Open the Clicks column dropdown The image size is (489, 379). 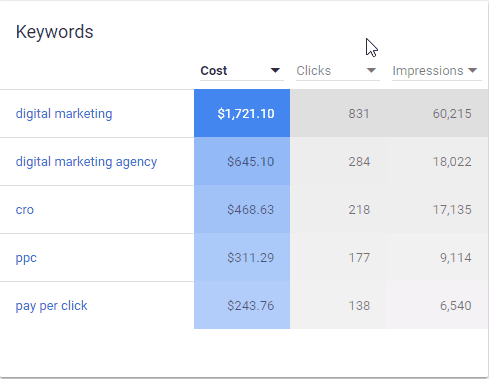tap(338, 71)
